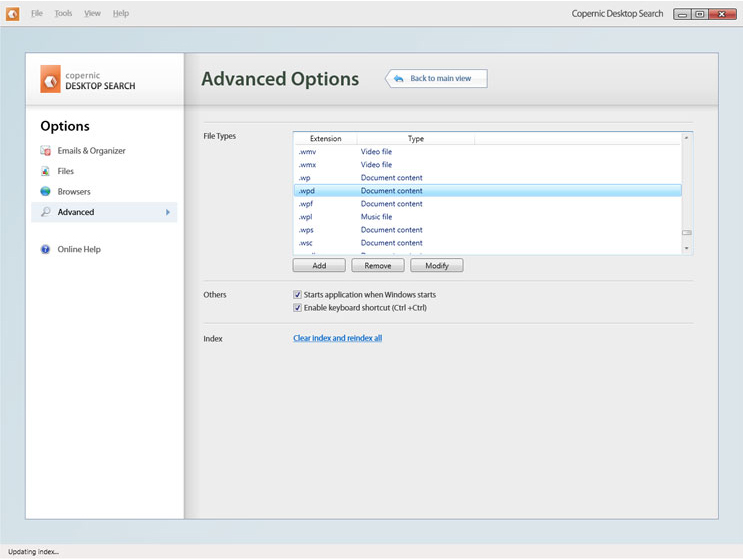The image size is (743, 559).
Task: Toggle Enable keyboard shortcut (Ctrl+Ctrl)
Action: coord(297,308)
